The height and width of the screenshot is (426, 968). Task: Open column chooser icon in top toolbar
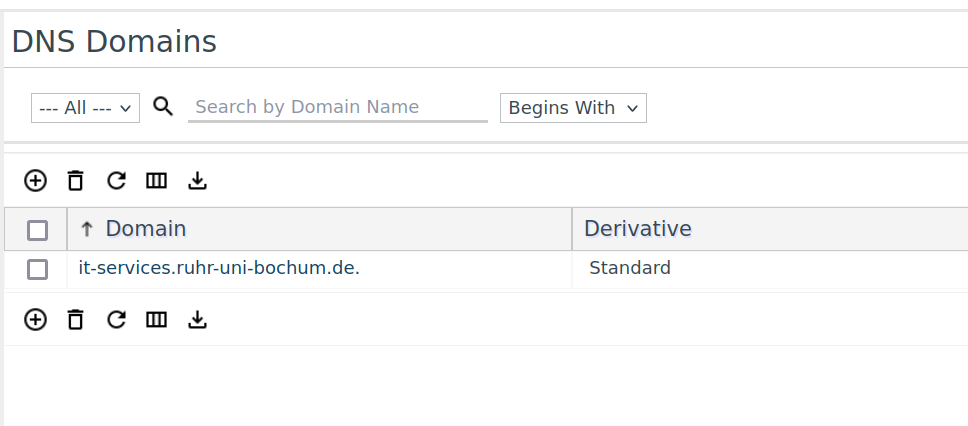coord(156,180)
